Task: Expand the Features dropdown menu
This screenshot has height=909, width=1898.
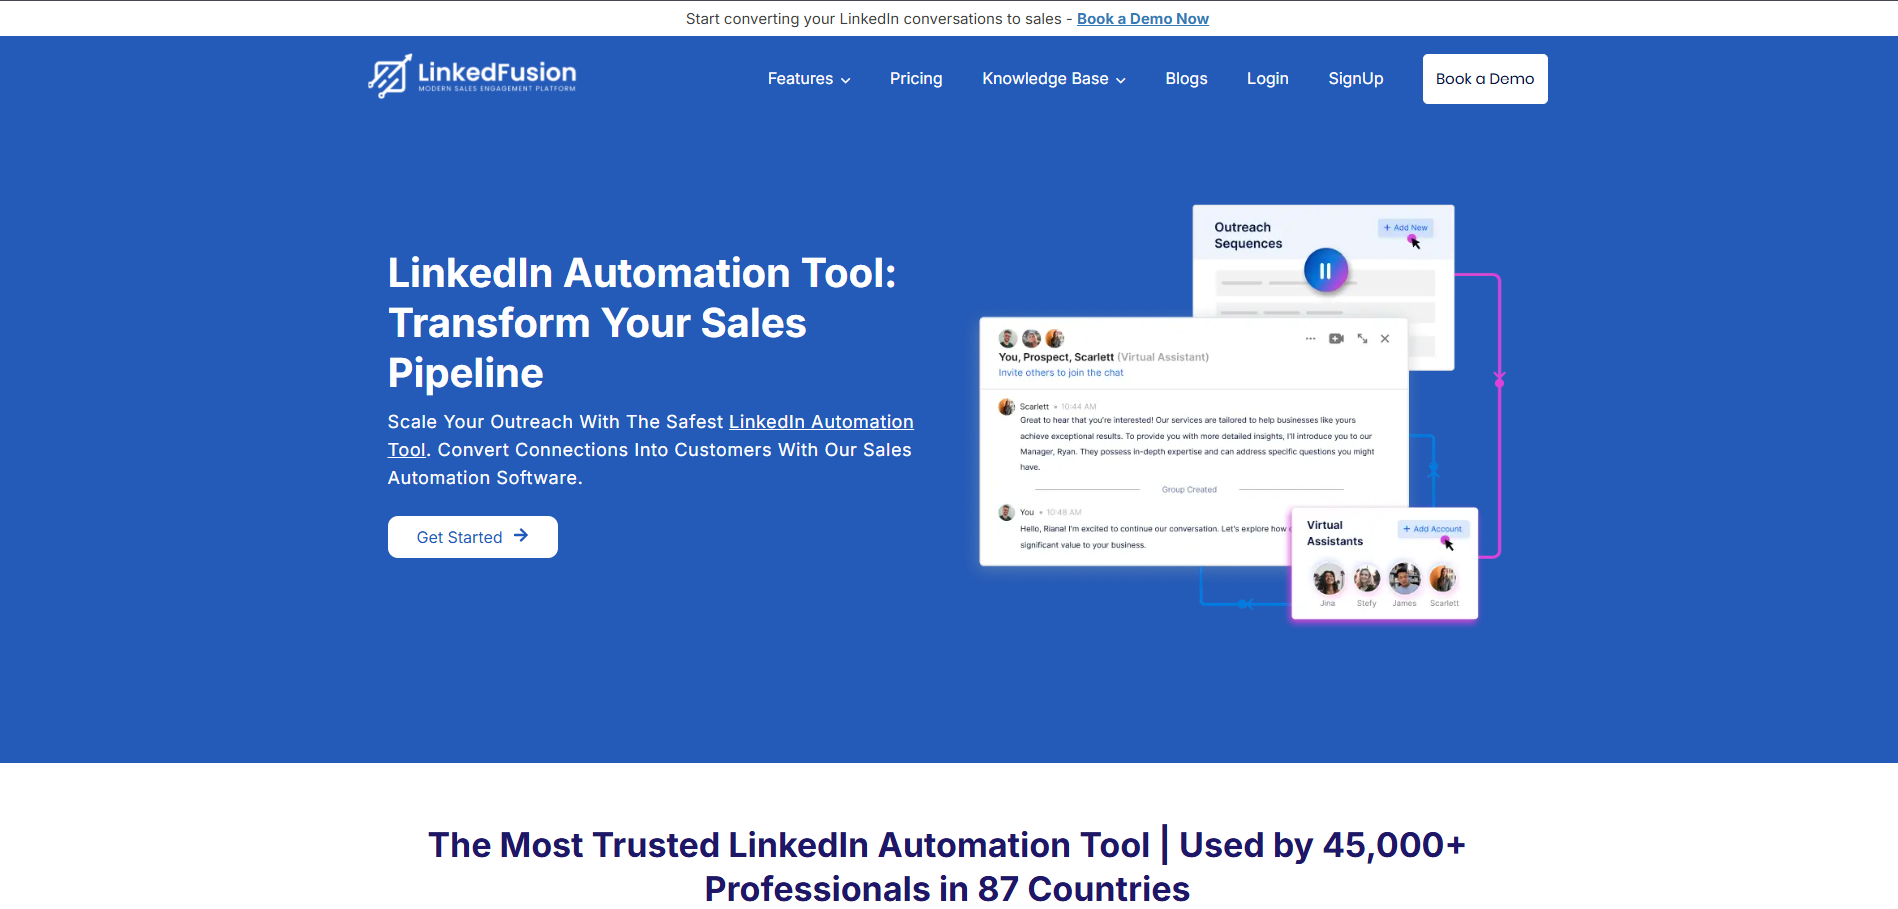Action: coord(809,79)
